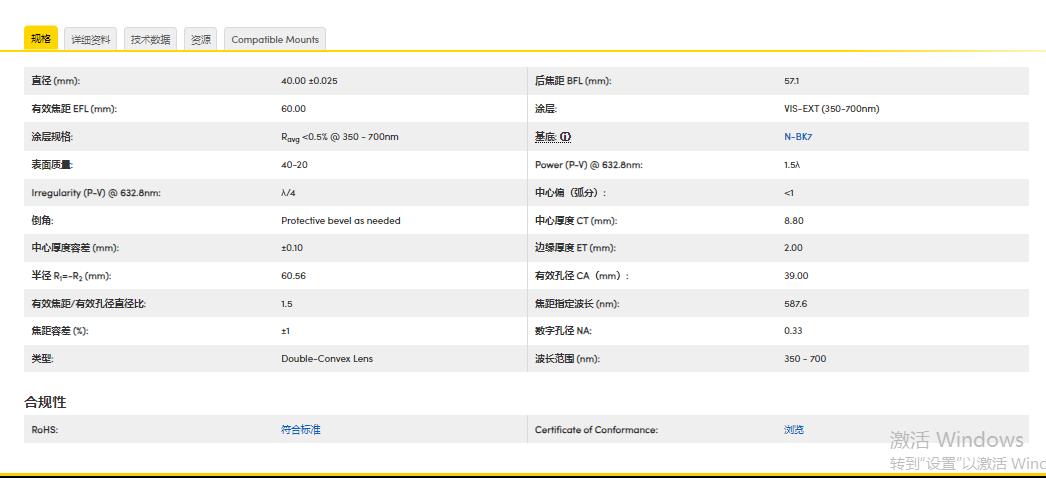Click the Double-Convex Lens type value
The image size is (1046, 478).
[x=327, y=359]
